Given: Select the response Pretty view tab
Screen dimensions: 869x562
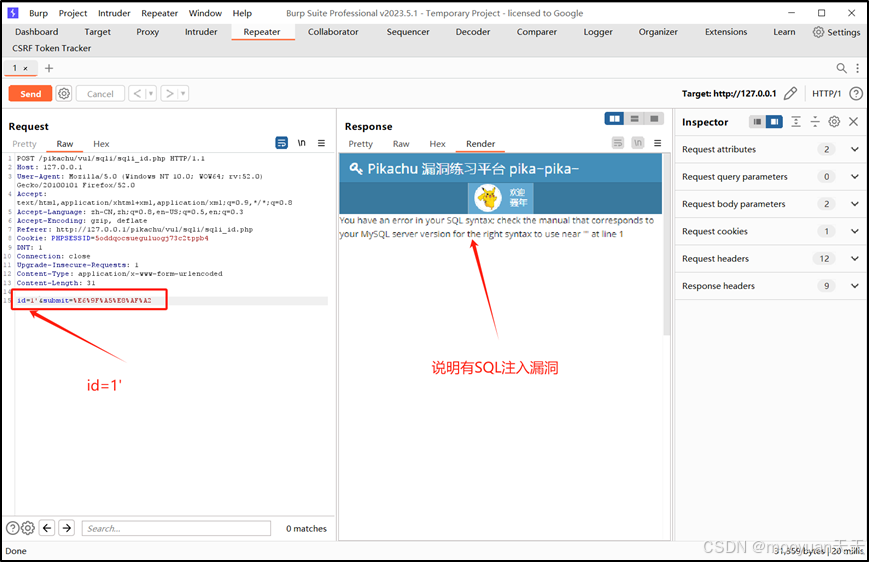Looking at the screenshot, I should pos(360,144).
